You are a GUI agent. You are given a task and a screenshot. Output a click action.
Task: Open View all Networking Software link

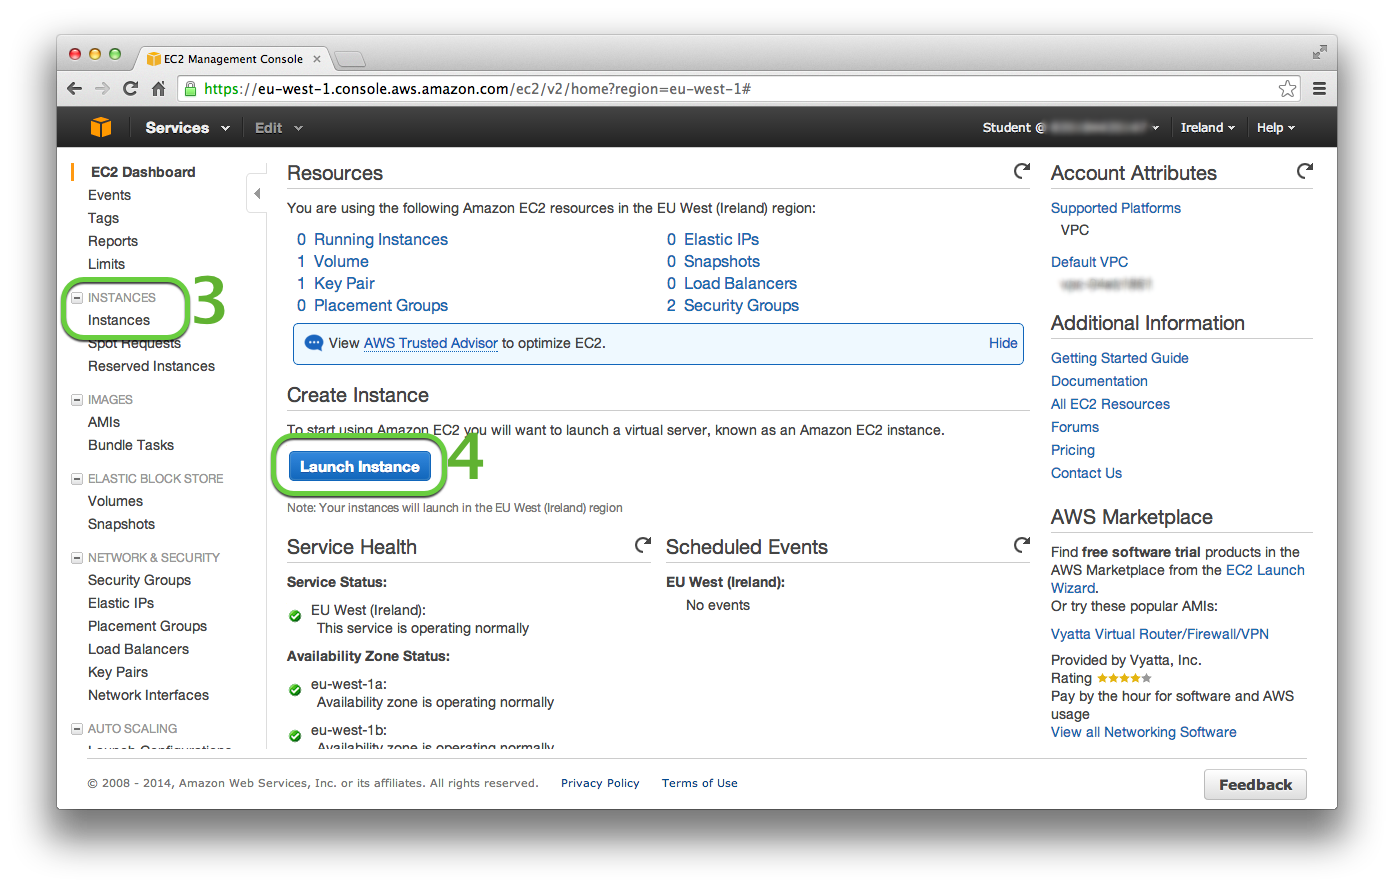pos(1143,732)
